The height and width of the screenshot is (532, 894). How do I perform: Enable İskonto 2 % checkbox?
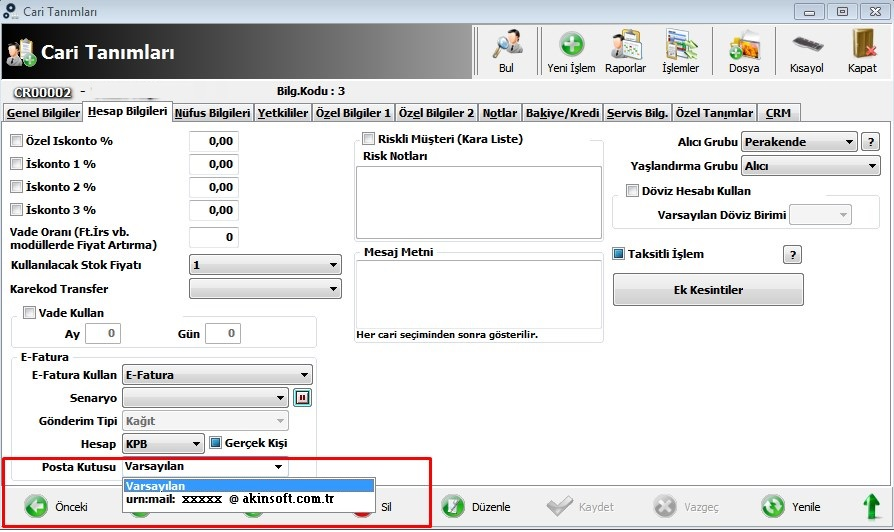click(x=17, y=186)
